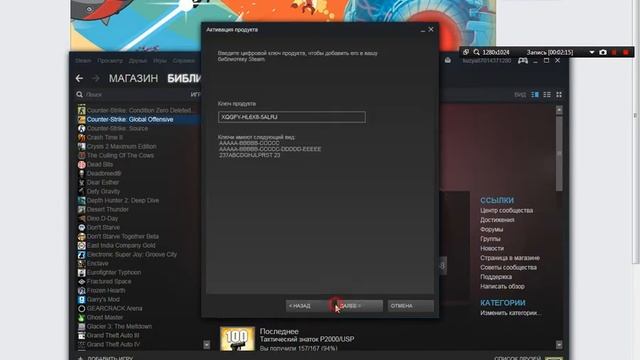
Task: Click the GEARCRACK Arena game icon
Action: (82, 308)
